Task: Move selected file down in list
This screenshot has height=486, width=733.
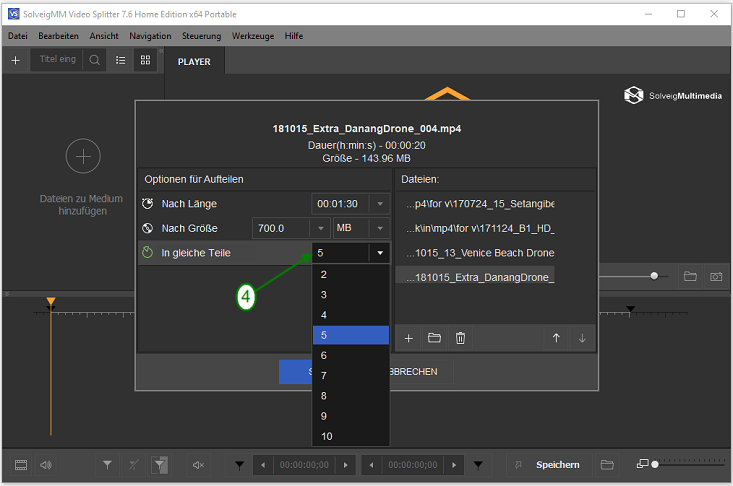Action: point(582,338)
